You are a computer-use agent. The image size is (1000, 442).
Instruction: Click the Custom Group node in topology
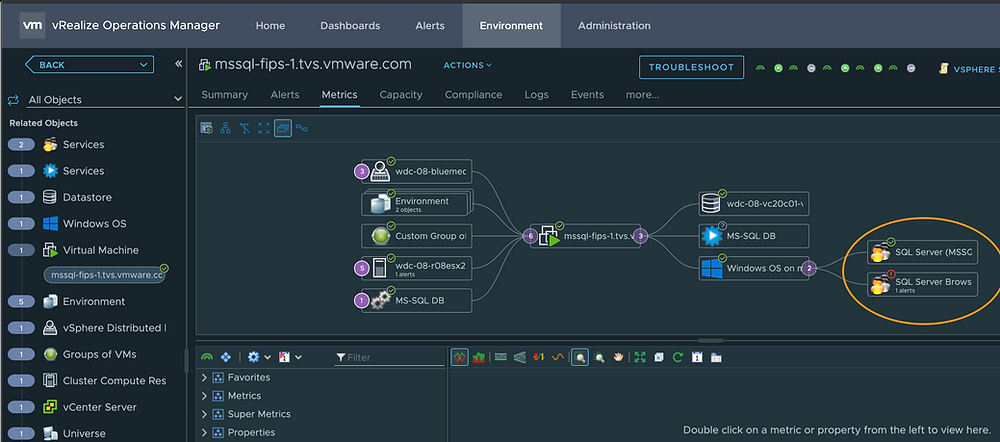point(416,236)
